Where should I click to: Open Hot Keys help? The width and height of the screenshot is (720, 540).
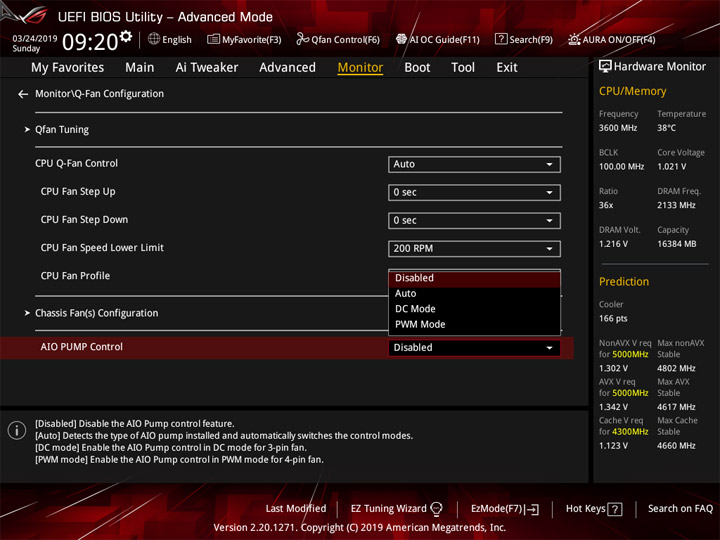click(x=594, y=509)
